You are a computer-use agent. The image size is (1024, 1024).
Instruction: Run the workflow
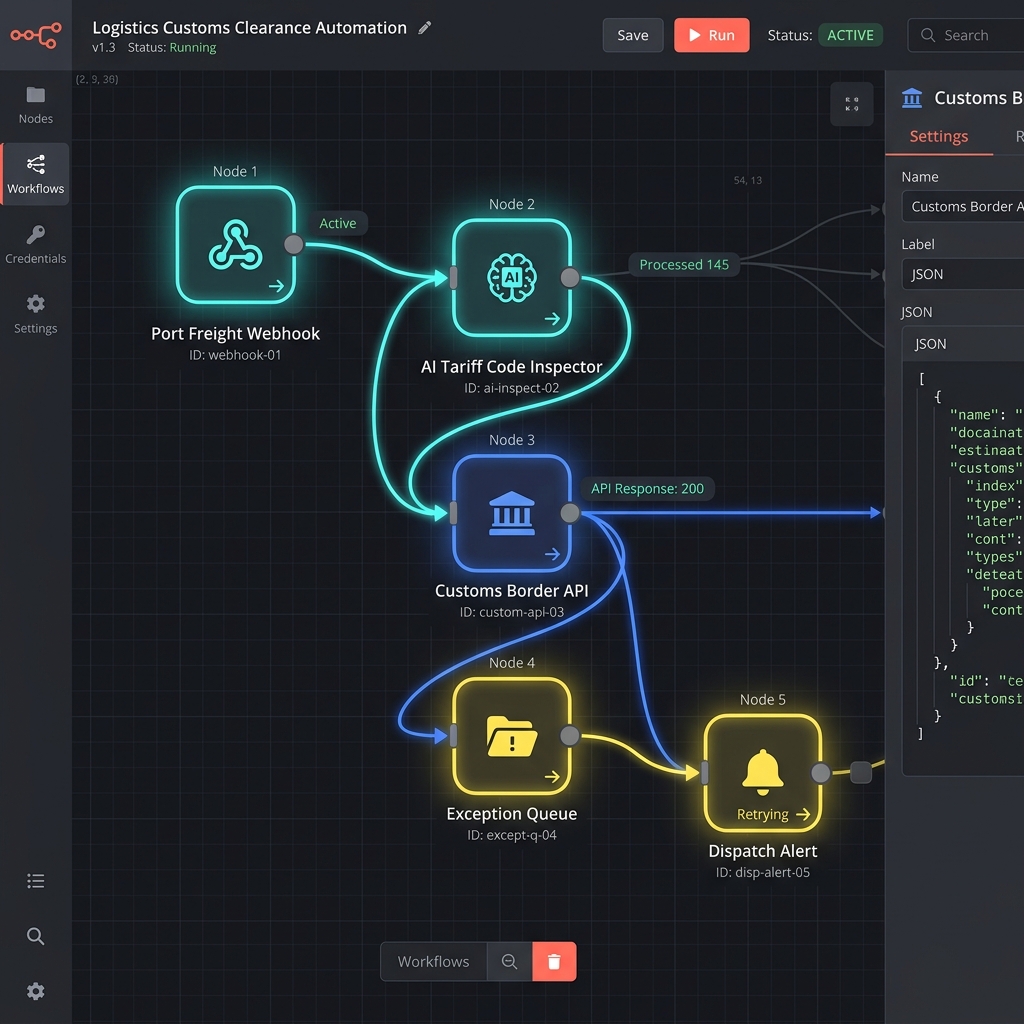712,35
